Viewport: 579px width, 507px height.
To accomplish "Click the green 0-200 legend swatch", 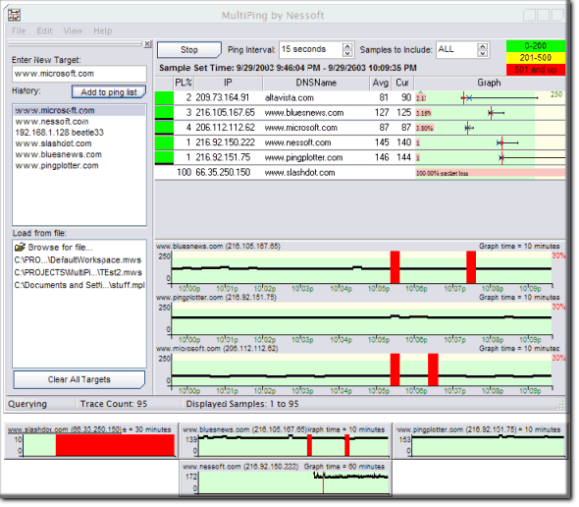I will pyautogui.click(x=535, y=46).
